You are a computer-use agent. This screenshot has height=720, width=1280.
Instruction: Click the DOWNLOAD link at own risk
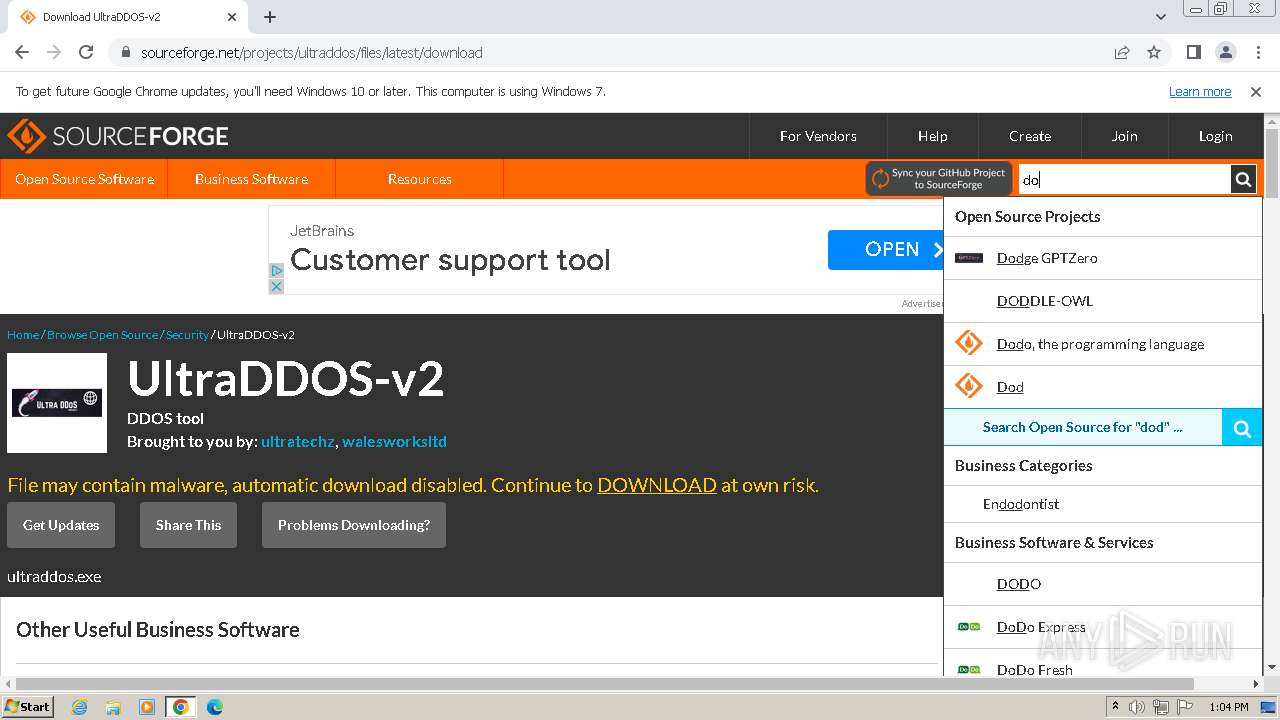(x=657, y=485)
